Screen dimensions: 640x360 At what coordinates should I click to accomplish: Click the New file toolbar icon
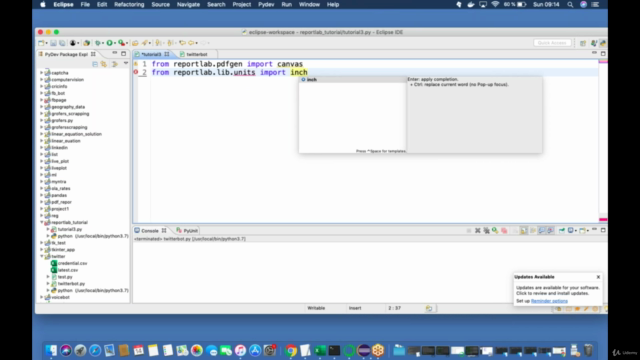tap(41, 43)
